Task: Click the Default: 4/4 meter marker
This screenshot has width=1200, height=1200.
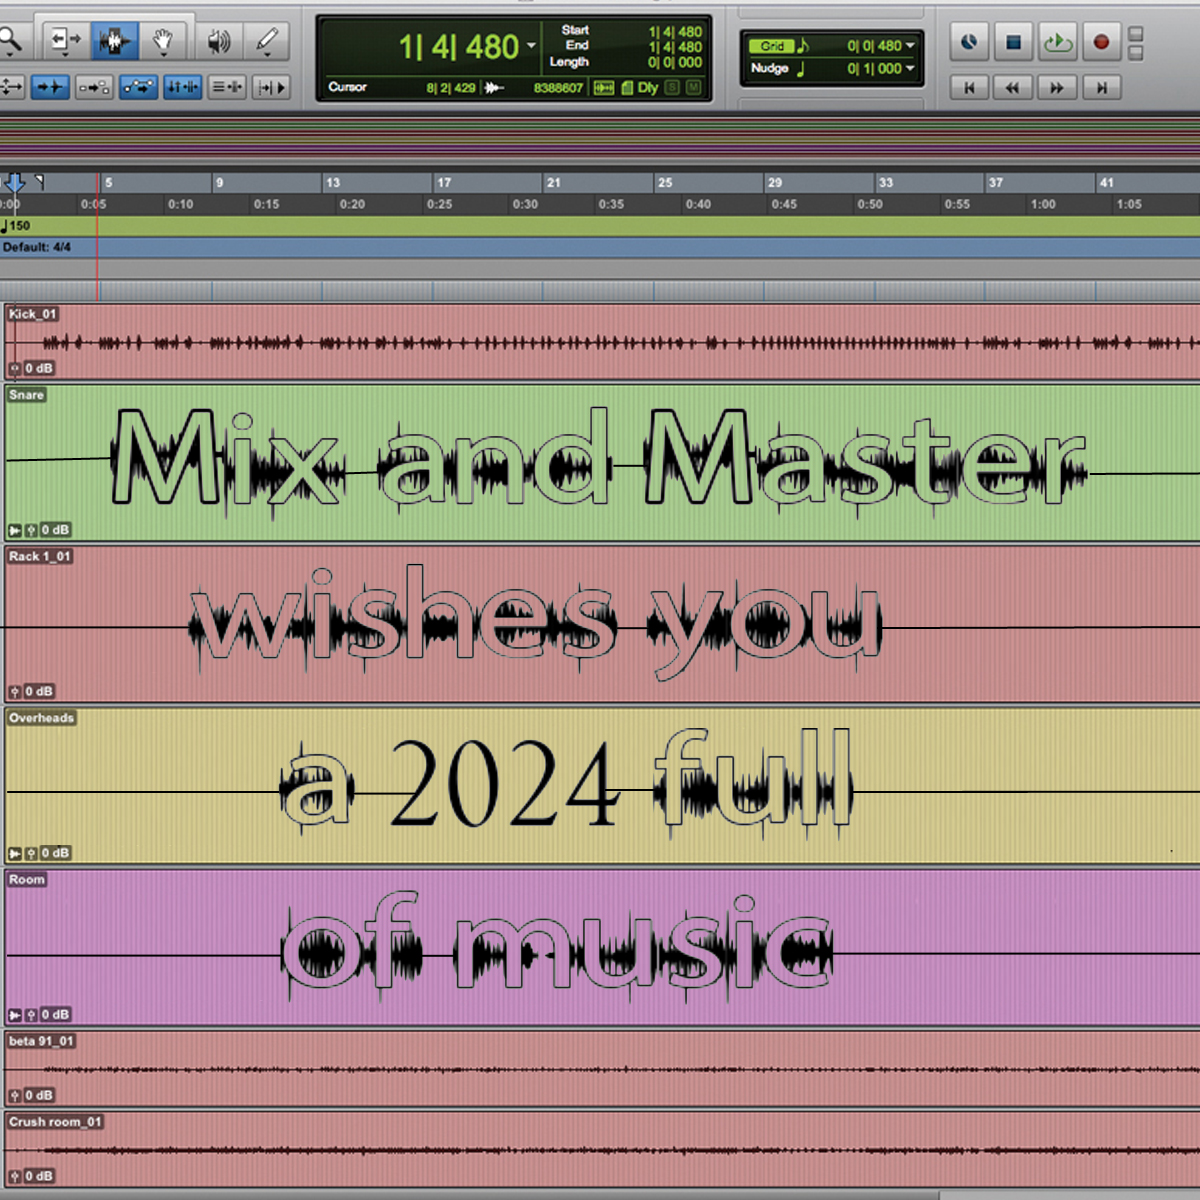Action: (x=36, y=247)
